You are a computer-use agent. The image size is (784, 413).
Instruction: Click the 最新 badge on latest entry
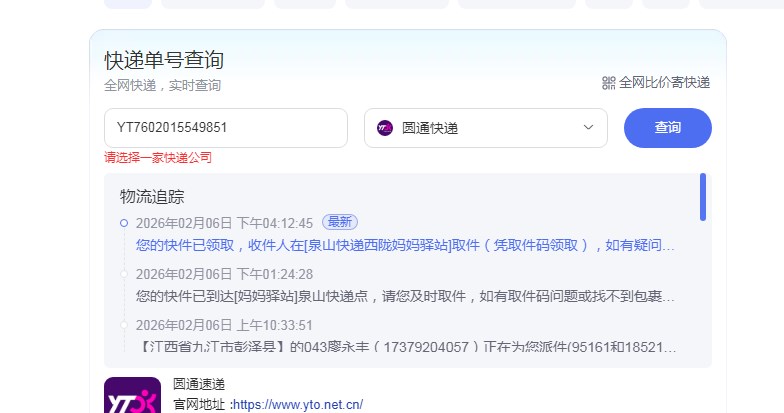coord(340,222)
